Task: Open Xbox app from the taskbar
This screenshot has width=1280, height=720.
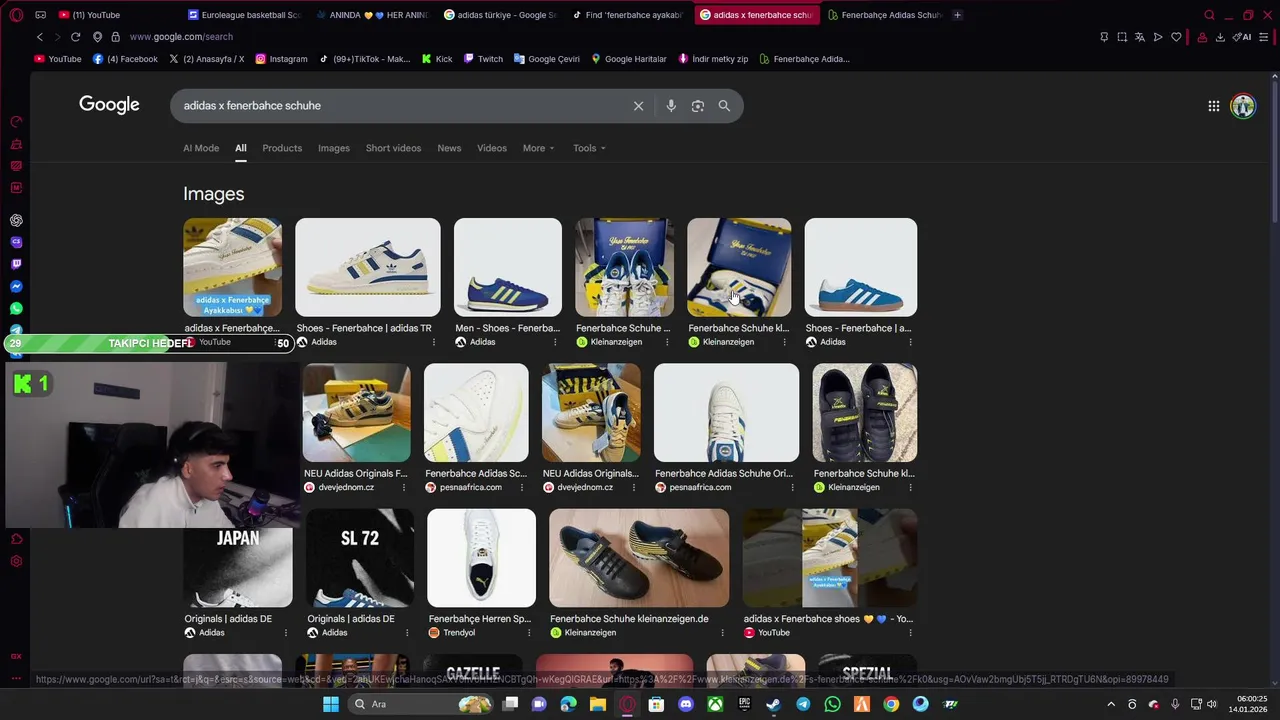Action: pos(715,704)
